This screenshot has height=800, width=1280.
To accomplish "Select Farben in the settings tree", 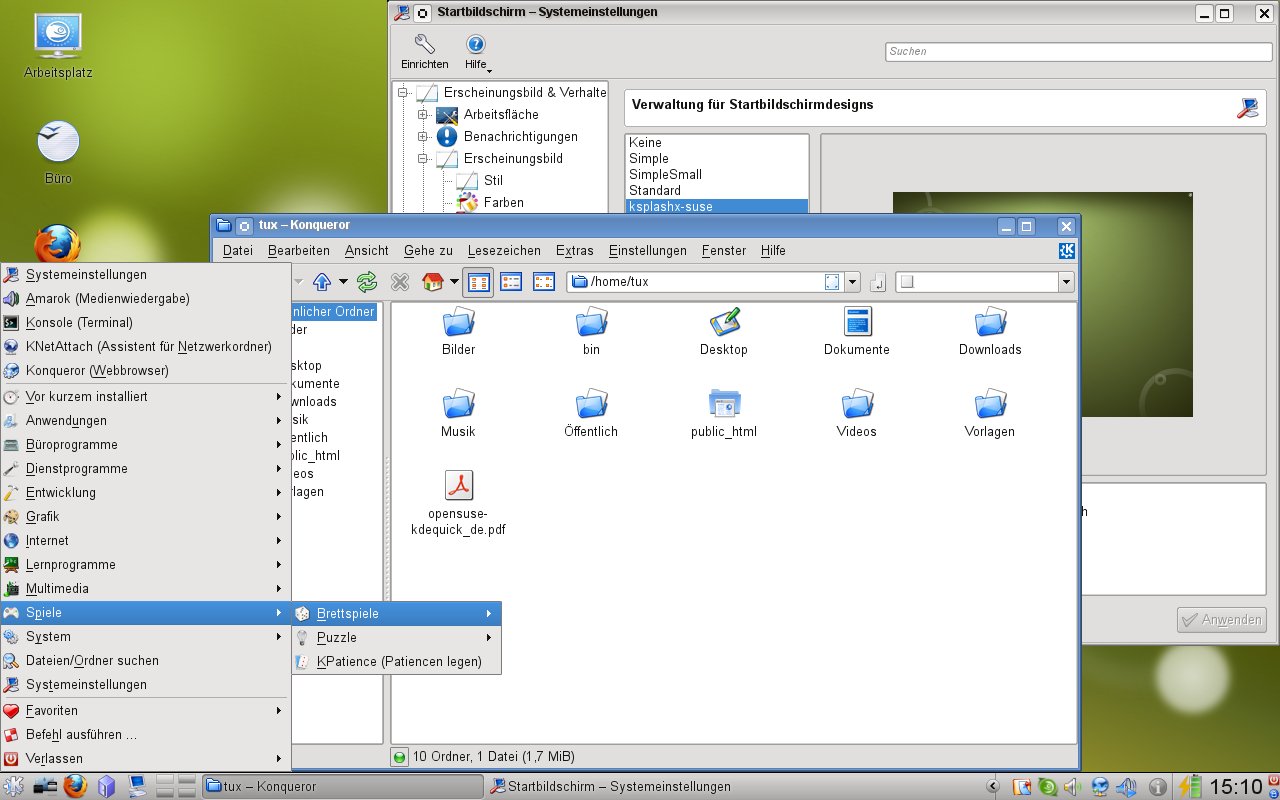I will coord(503,203).
